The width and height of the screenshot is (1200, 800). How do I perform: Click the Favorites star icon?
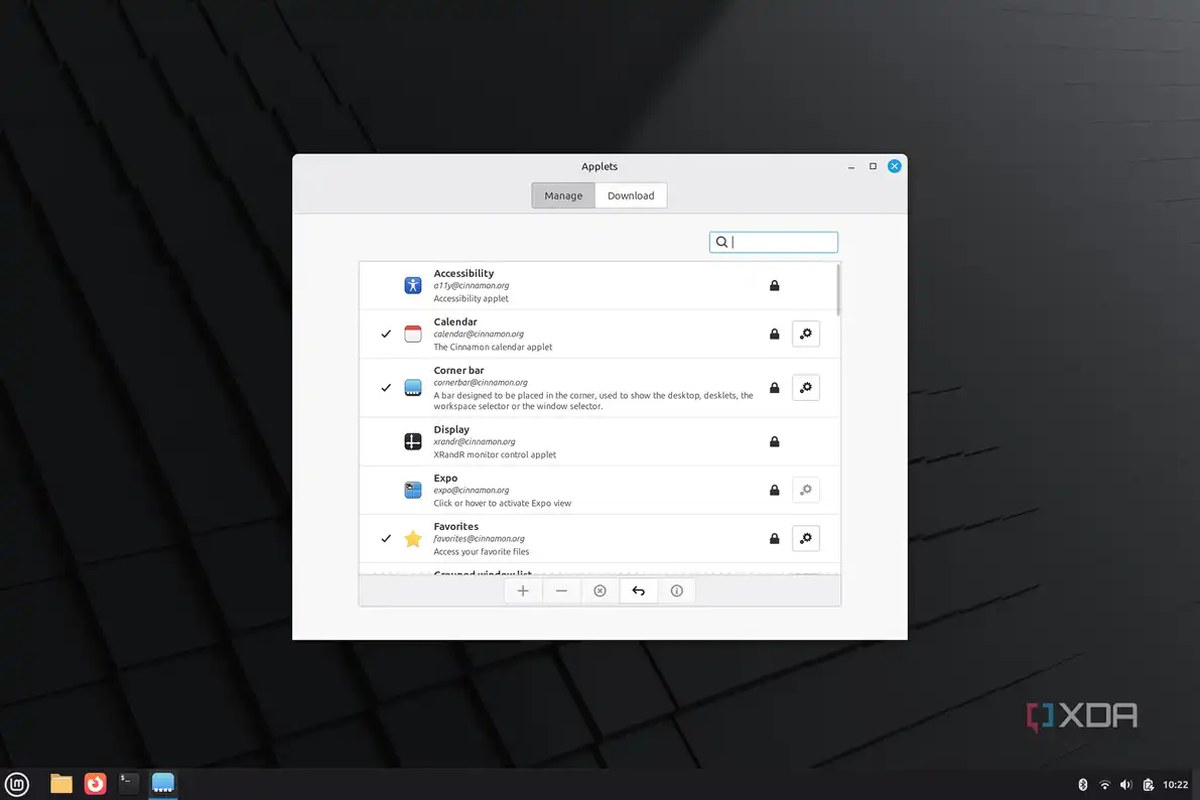tap(413, 539)
